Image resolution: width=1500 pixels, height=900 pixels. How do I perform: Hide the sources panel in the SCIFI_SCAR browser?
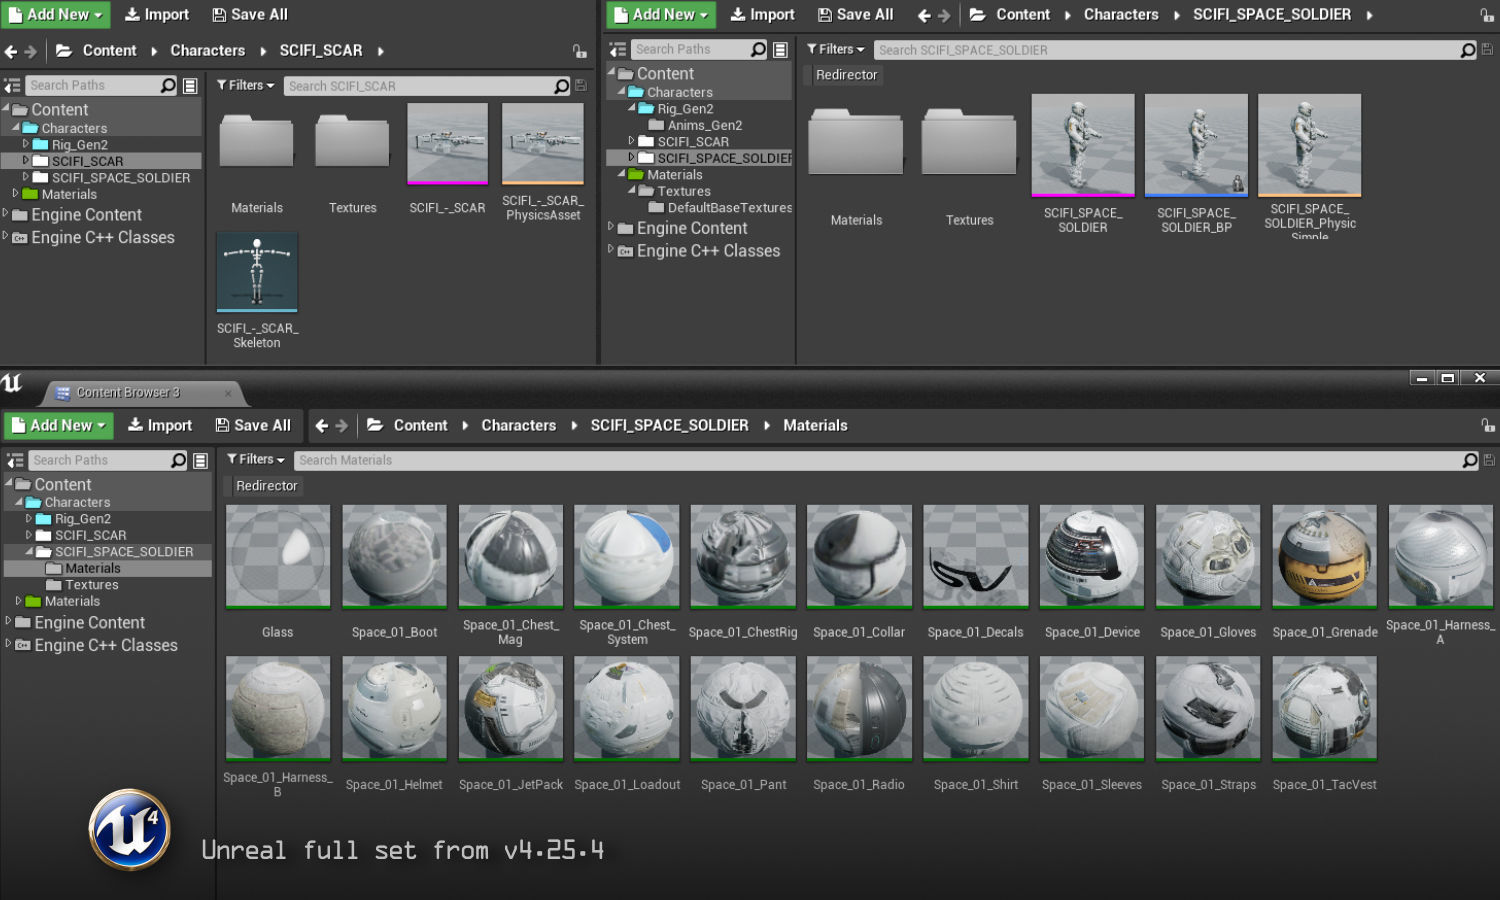[12, 86]
